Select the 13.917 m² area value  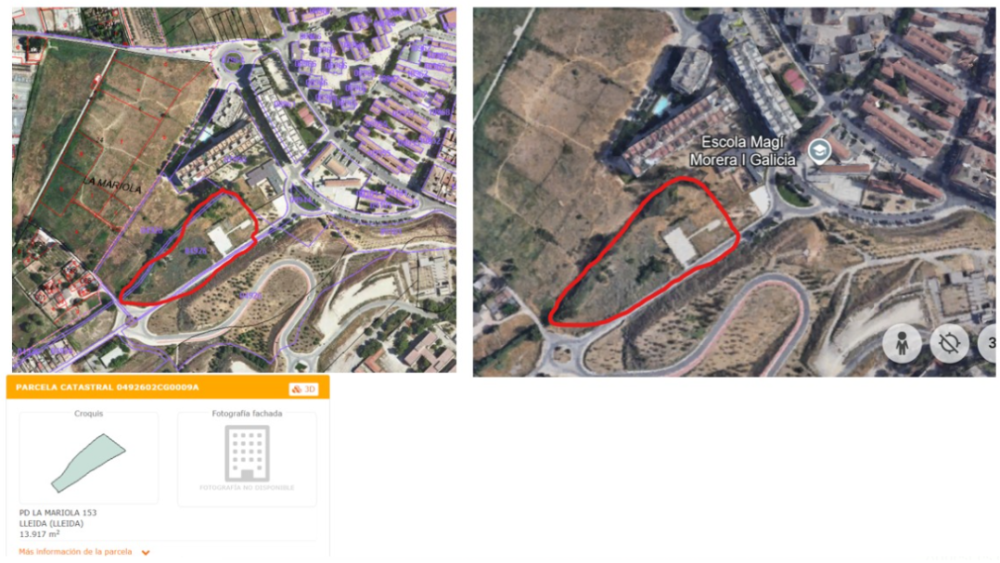40,534
